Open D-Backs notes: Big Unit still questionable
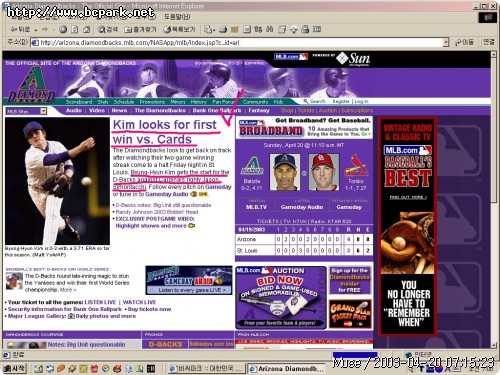This screenshot has width=500, height=375. pos(163,205)
